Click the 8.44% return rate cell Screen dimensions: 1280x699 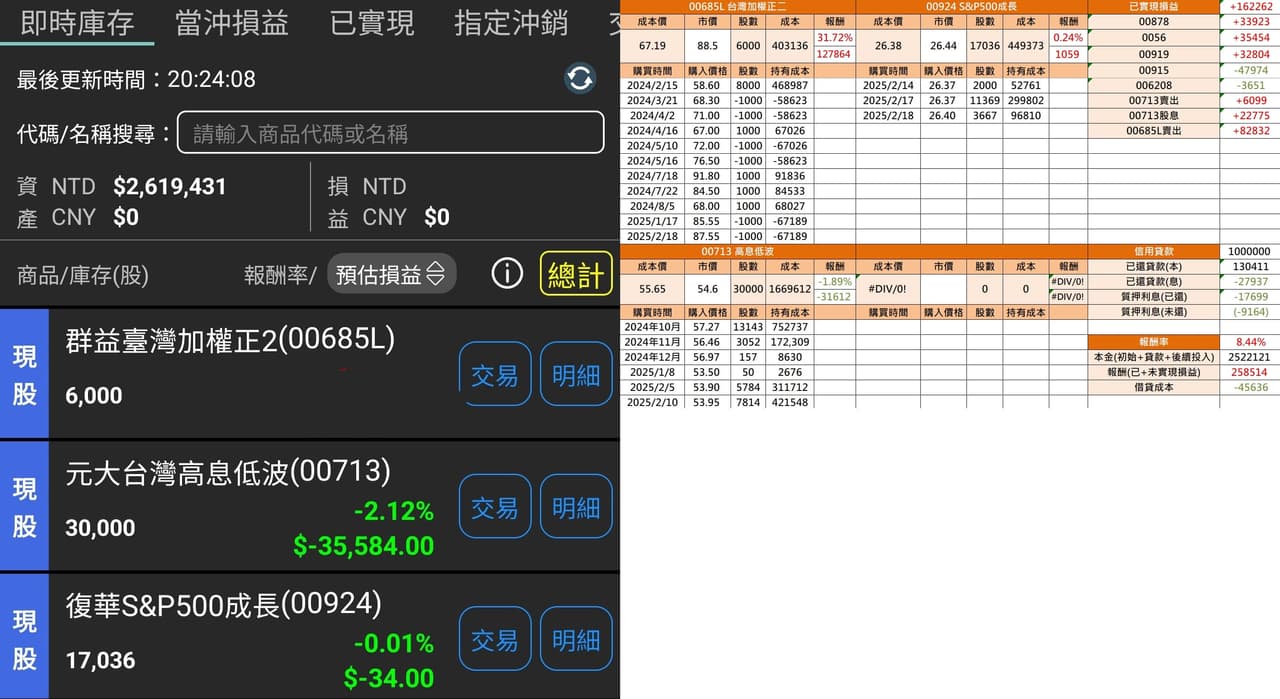(x=1250, y=341)
